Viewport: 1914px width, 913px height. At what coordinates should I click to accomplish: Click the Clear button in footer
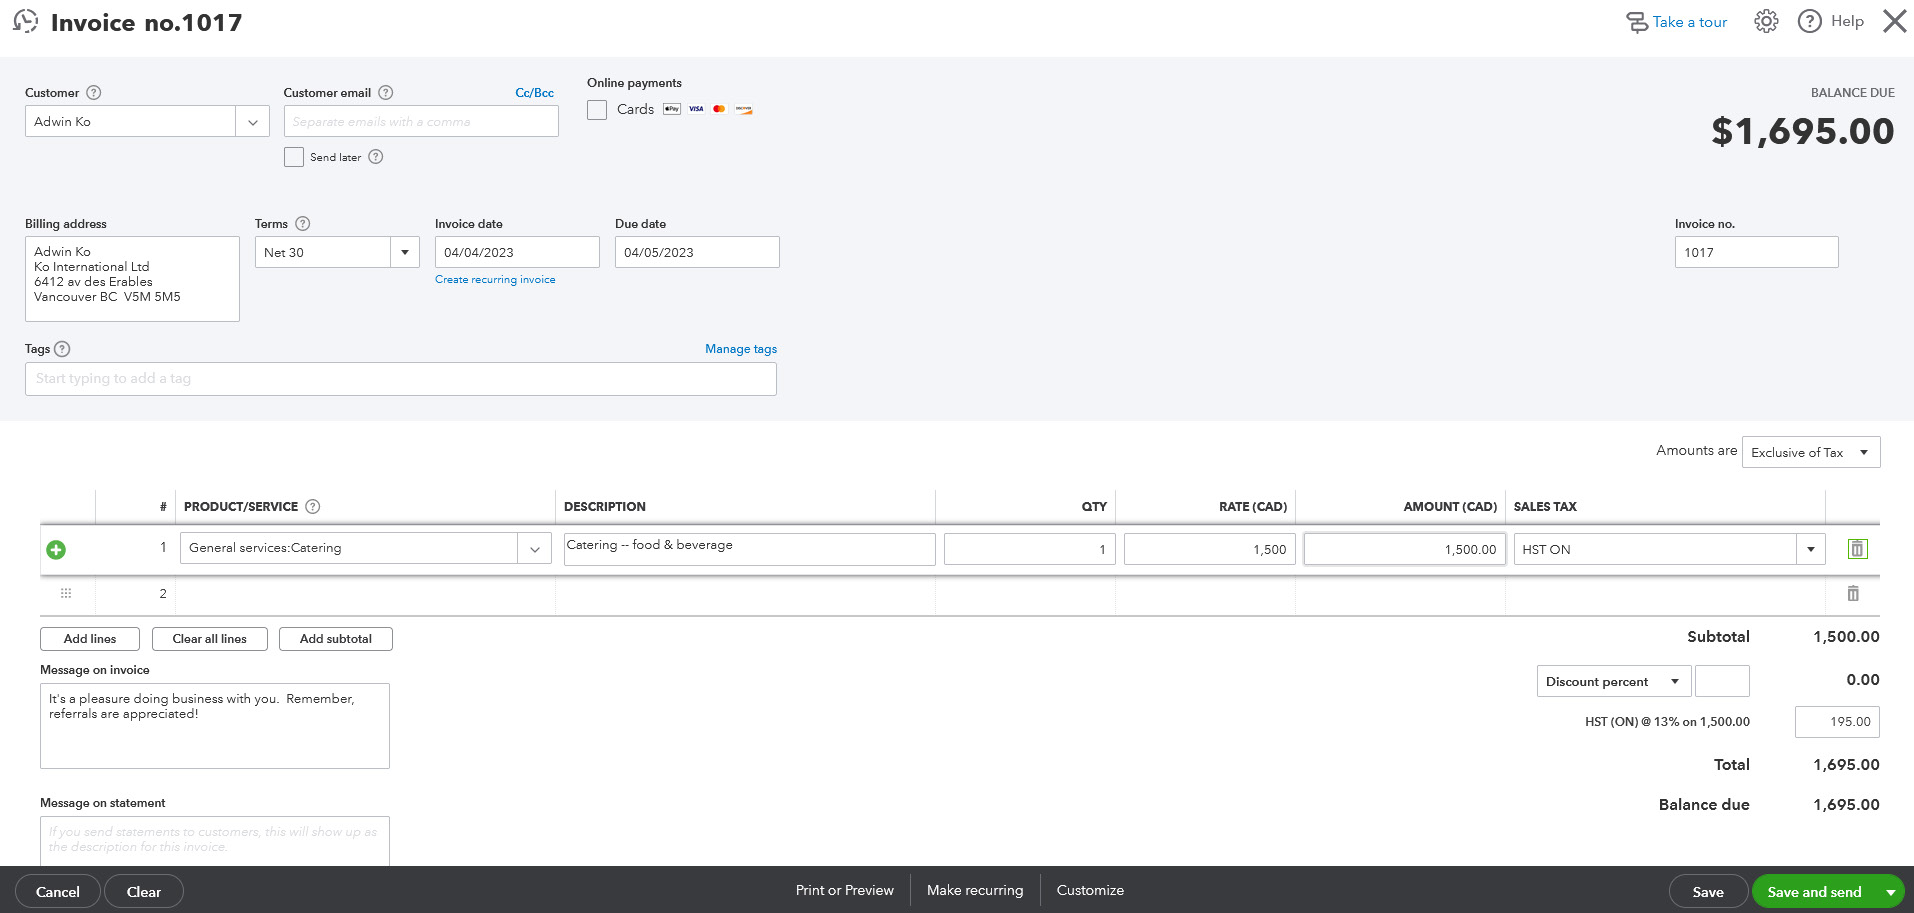click(x=144, y=892)
